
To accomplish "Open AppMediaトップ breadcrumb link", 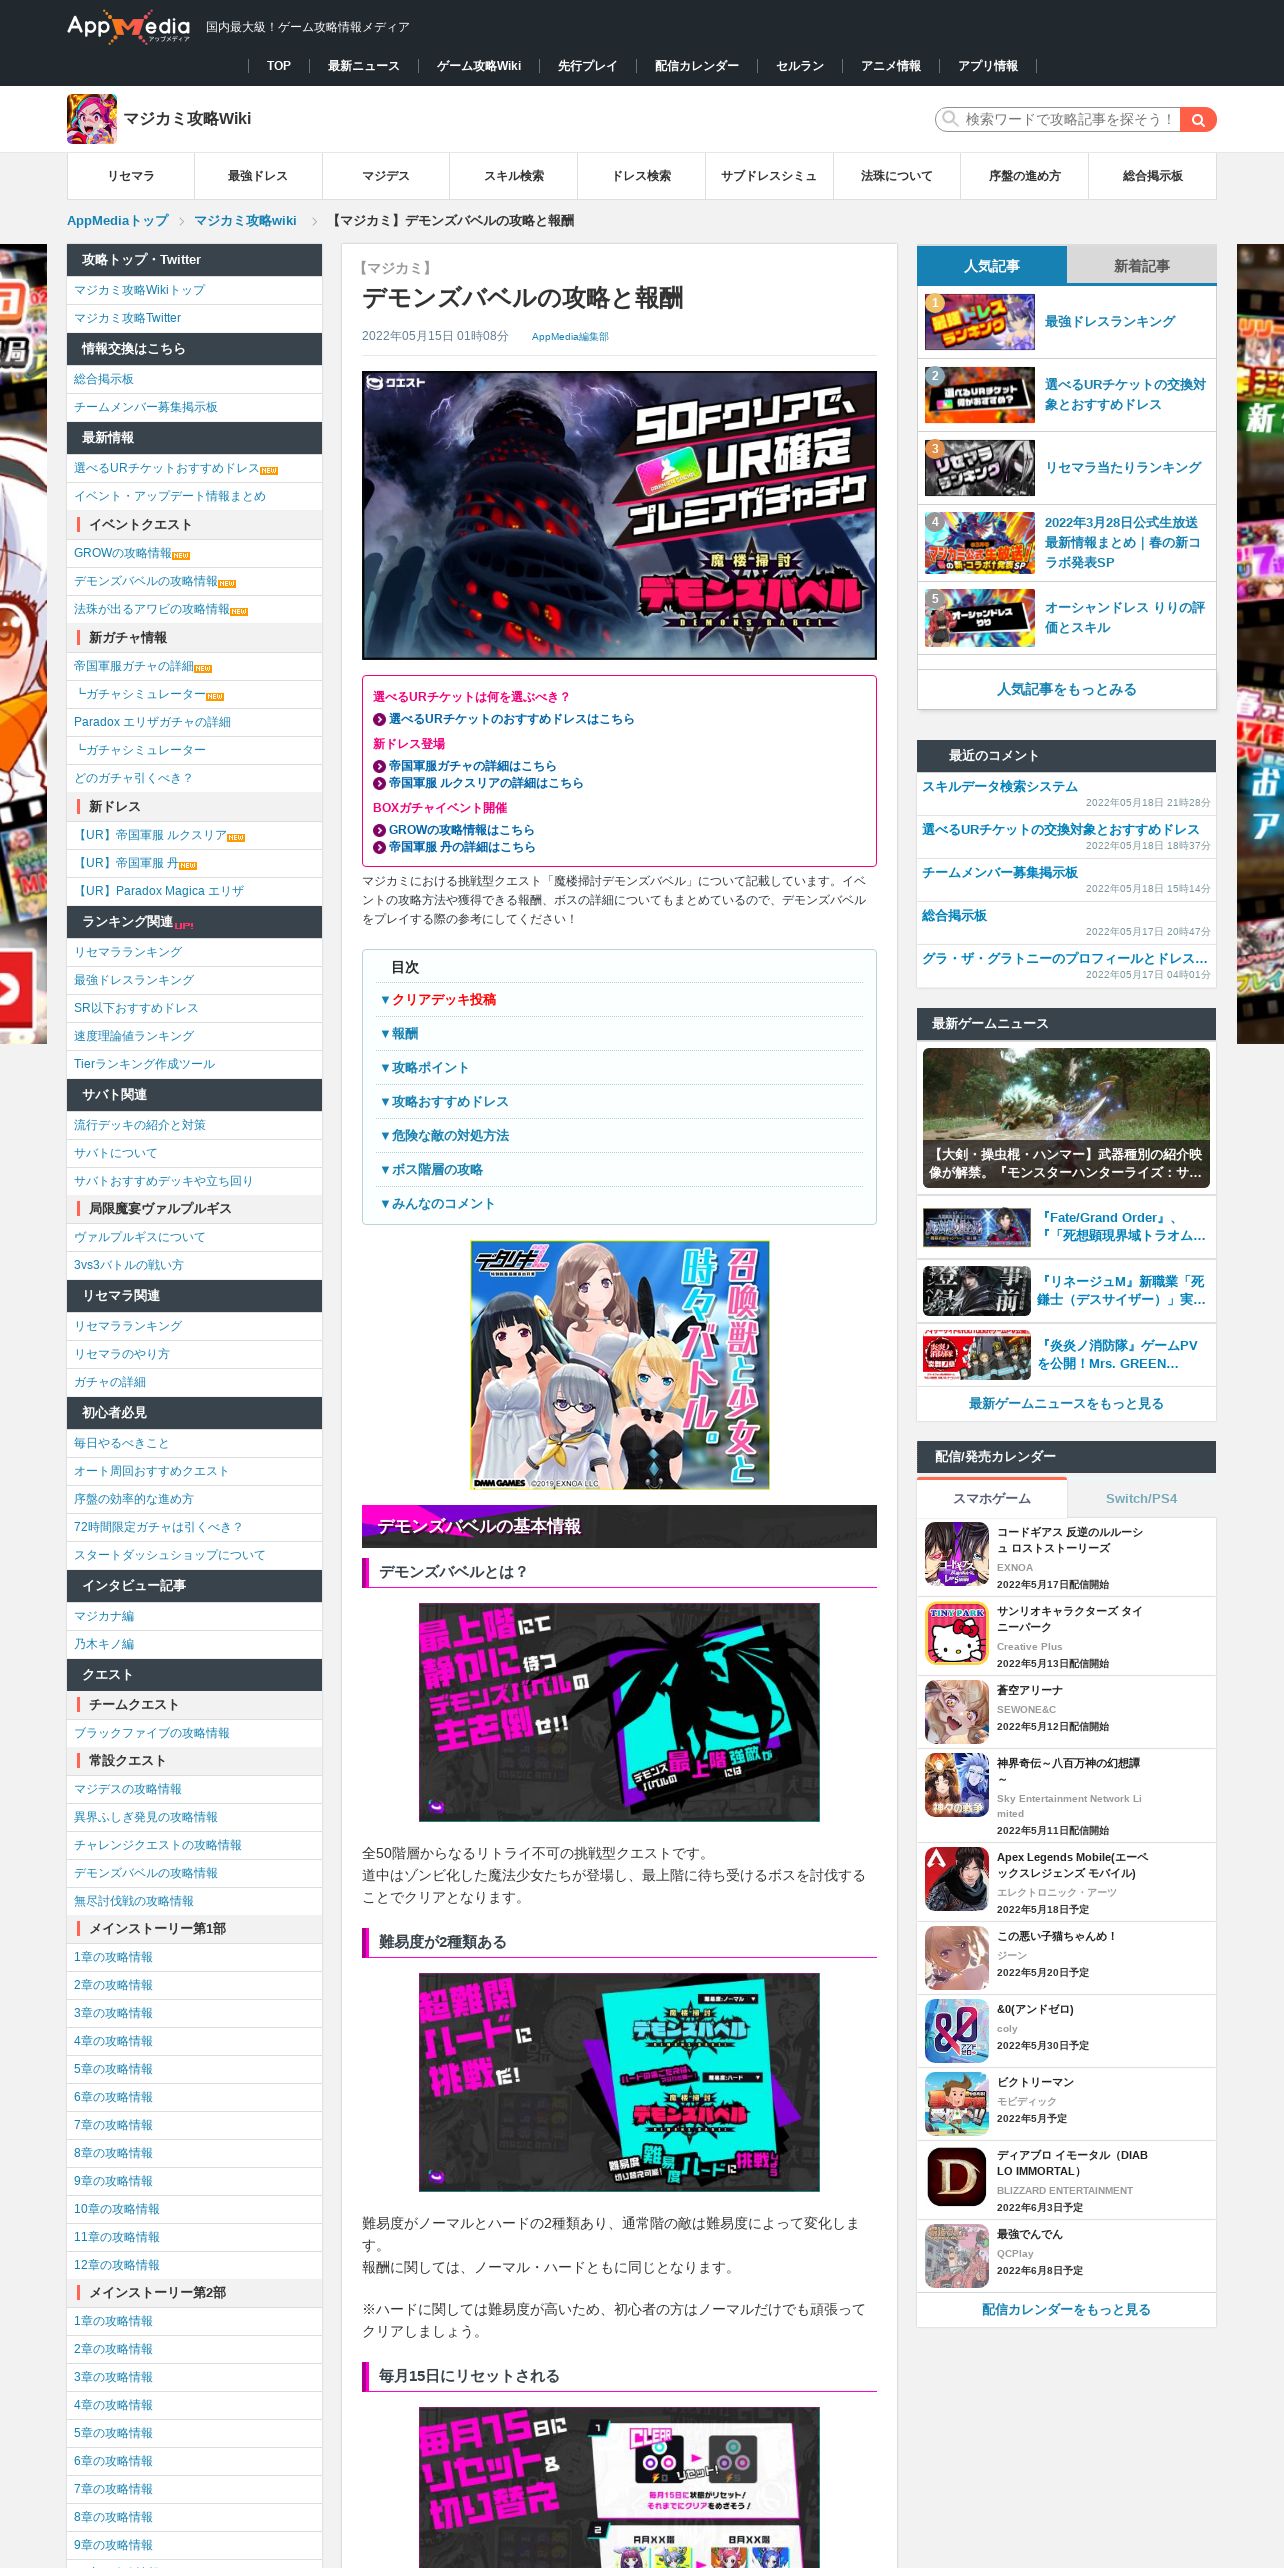I will click(118, 221).
